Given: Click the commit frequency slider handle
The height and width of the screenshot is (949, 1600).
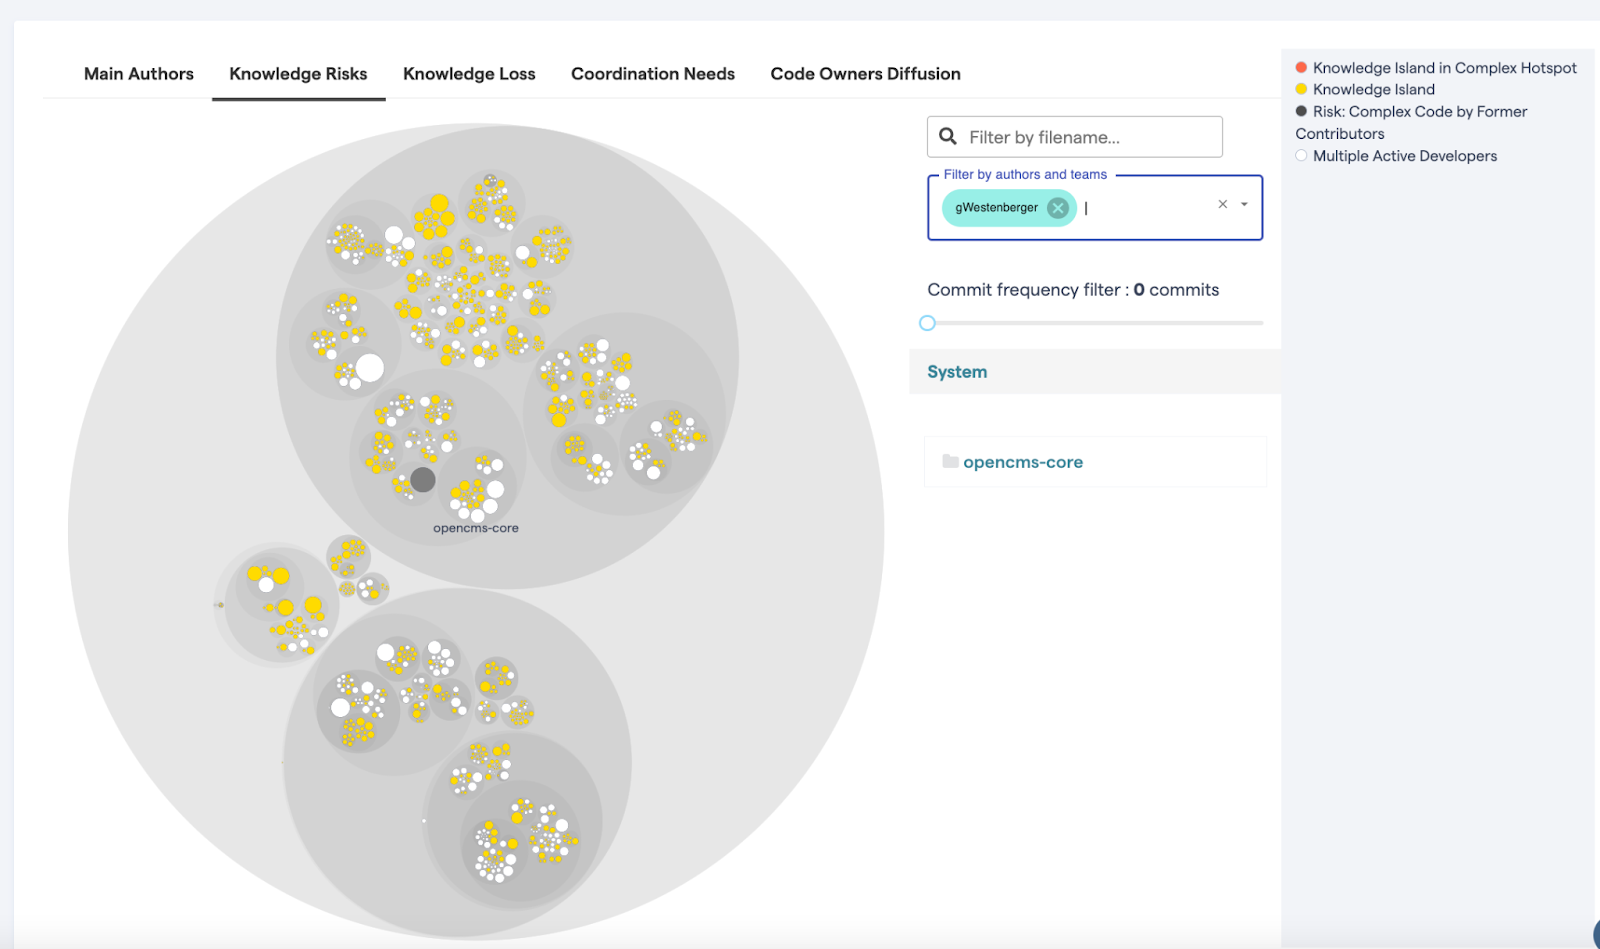Looking at the screenshot, I should (x=927, y=323).
